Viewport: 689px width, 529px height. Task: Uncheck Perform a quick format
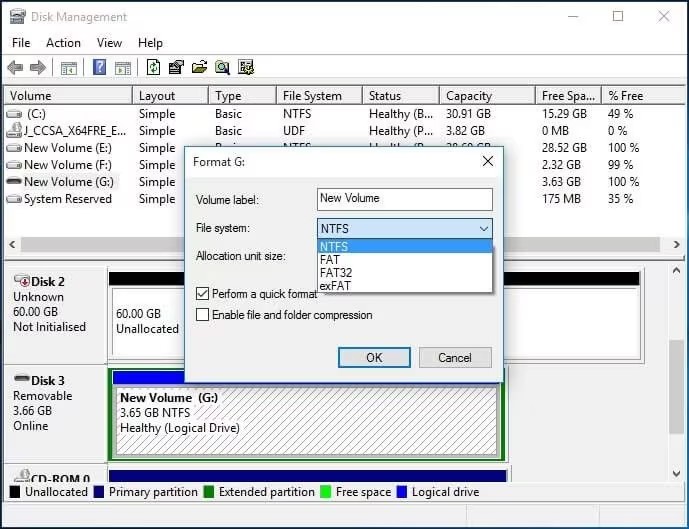click(203, 294)
